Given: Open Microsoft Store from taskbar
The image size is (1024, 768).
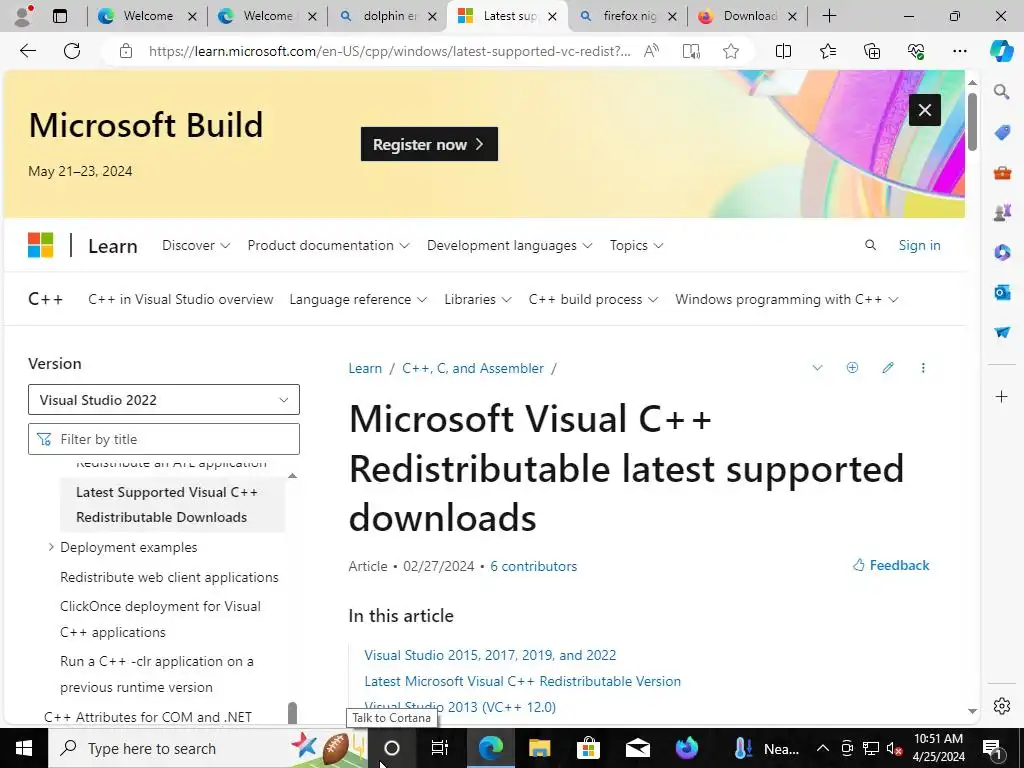Looking at the screenshot, I should [588, 748].
